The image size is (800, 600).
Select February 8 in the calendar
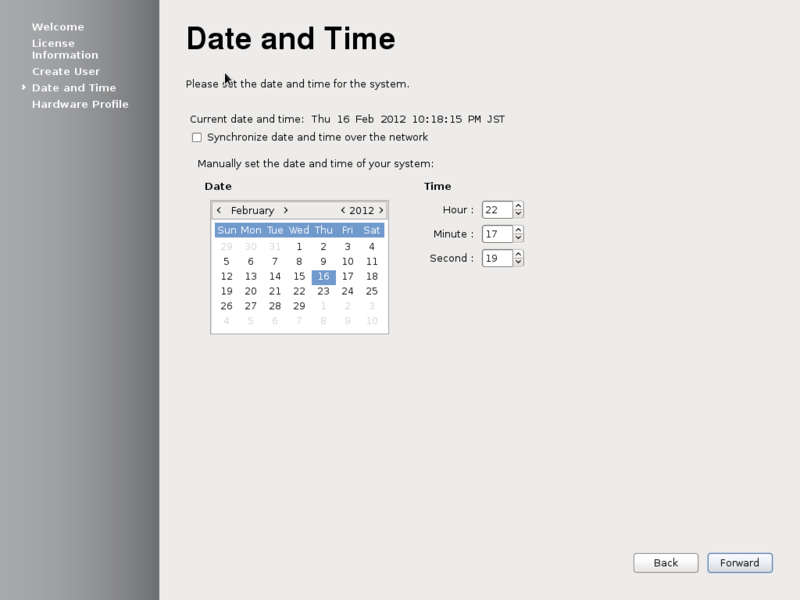pyautogui.click(x=299, y=262)
